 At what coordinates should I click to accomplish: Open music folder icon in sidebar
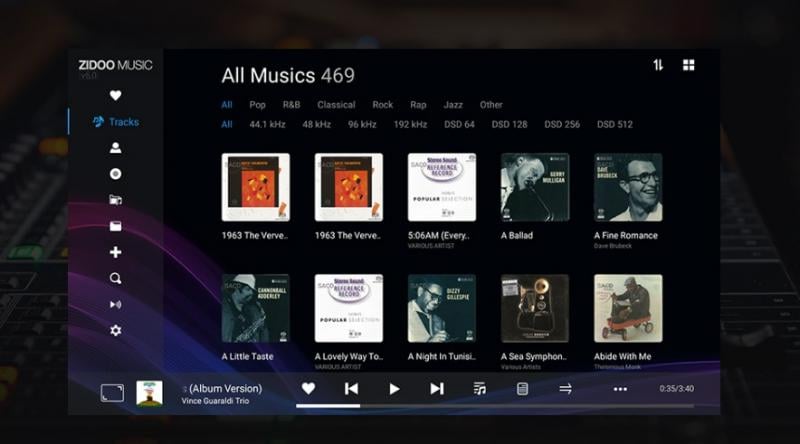(x=115, y=200)
